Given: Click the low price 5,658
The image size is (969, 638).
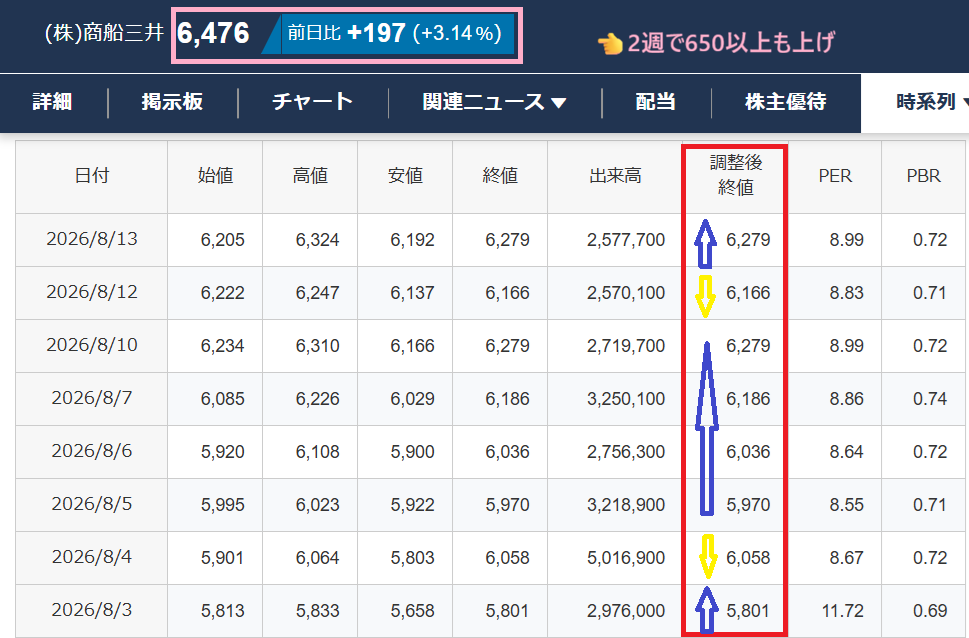Looking at the screenshot, I should pyautogui.click(x=412, y=611).
